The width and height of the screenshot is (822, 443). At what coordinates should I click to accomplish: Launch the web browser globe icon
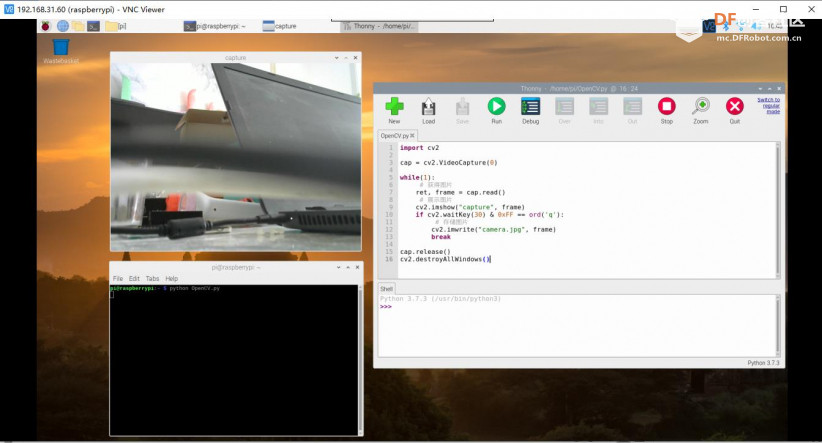coord(63,26)
